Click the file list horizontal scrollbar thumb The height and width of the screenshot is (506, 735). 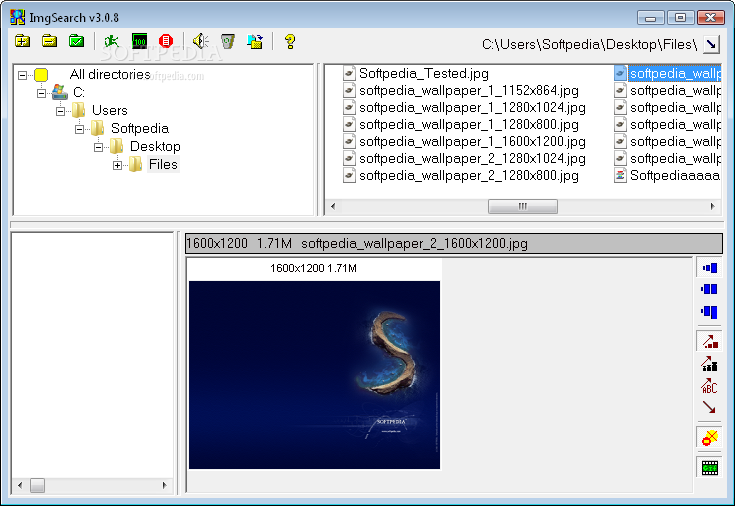tap(523, 206)
